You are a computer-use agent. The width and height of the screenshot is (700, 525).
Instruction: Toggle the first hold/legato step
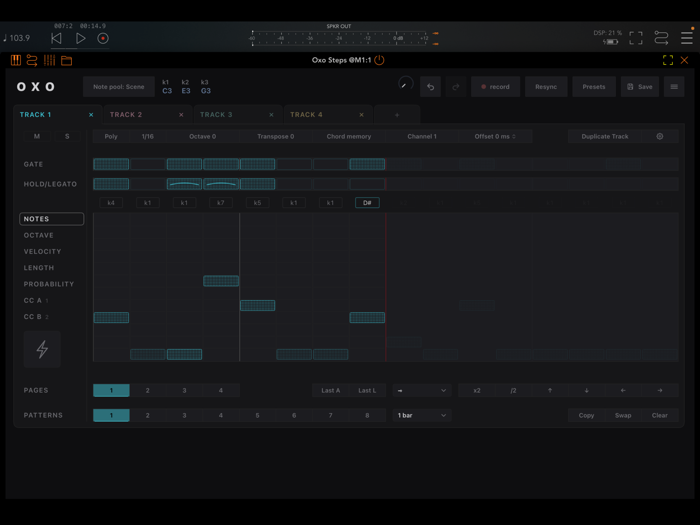coord(111,184)
